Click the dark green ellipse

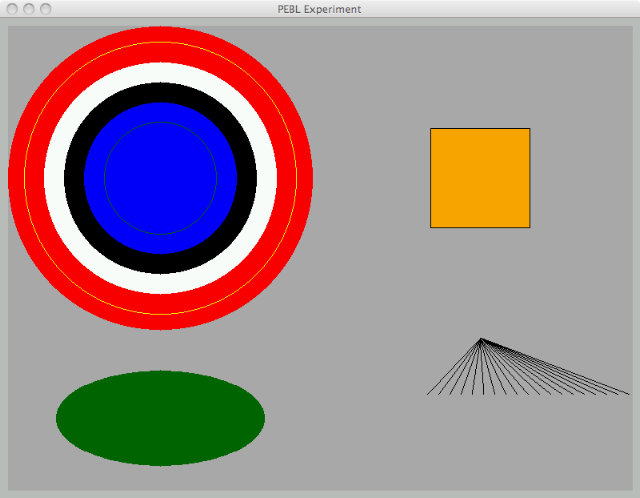point(160,418)
